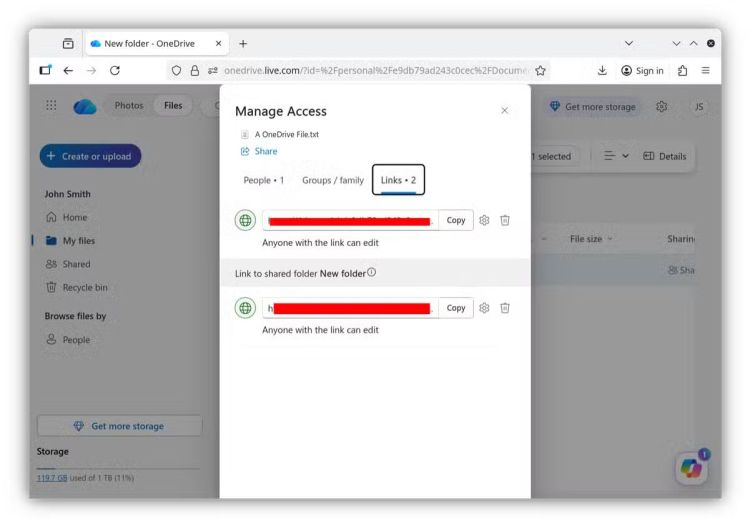Image resolution: width=750 pixels, height=527 pixels.
Task: Switch to the People tab
Action: pyautogui.click(x=264, y=180)
